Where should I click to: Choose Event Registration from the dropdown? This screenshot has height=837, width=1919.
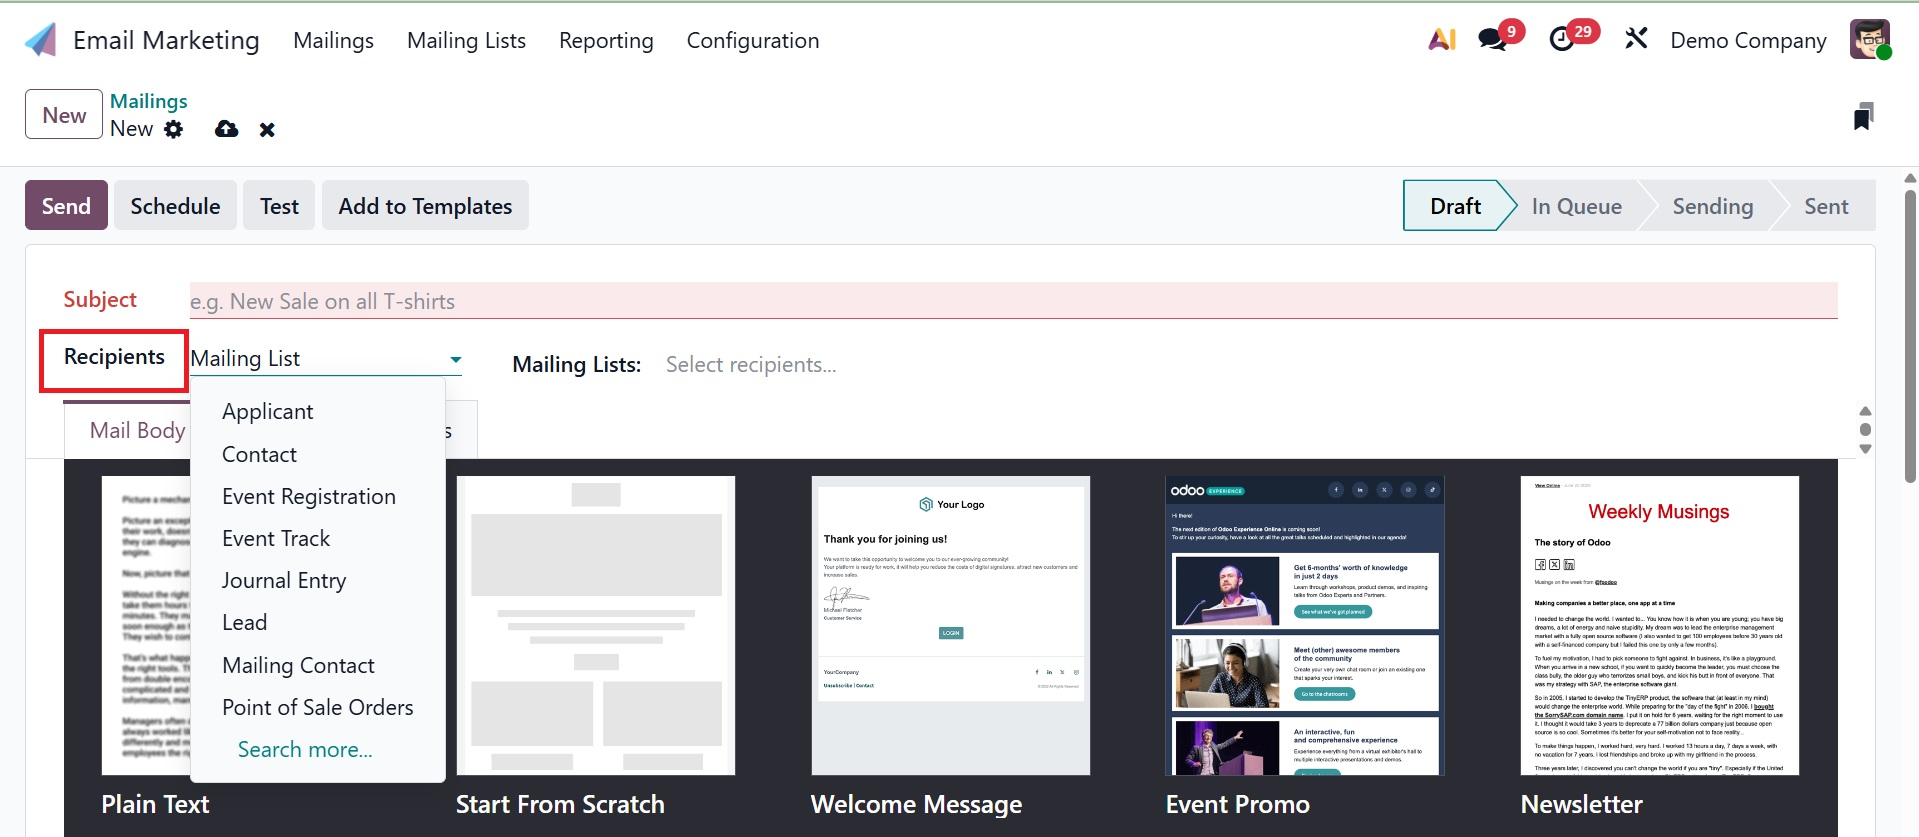(x=309, y=497)
